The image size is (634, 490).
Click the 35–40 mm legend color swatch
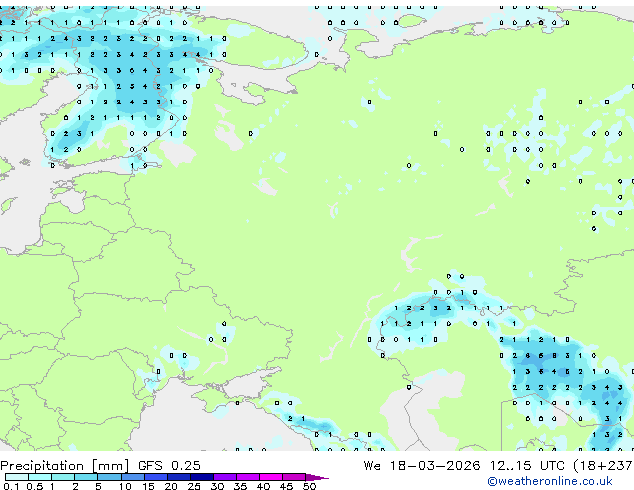[248, 477]
